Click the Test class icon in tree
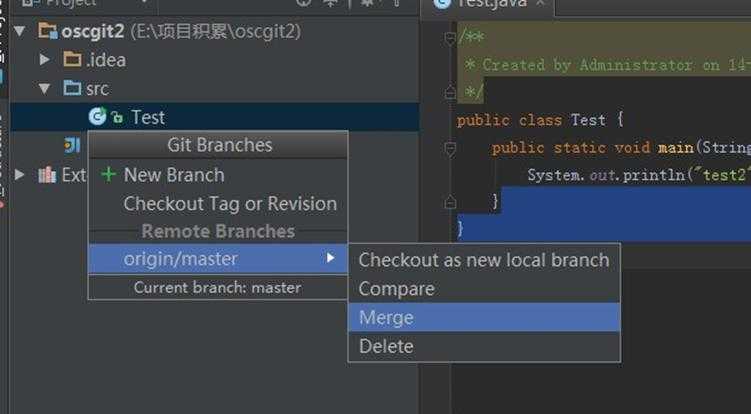 click(97, 116)
